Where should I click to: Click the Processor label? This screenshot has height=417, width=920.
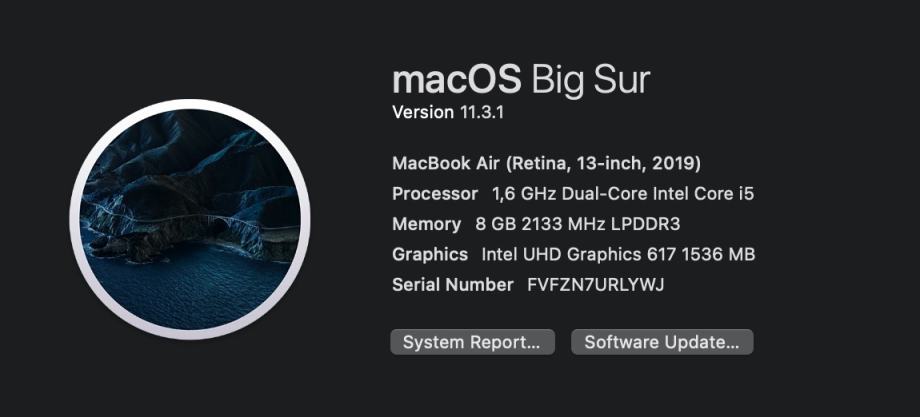(435, 193)
